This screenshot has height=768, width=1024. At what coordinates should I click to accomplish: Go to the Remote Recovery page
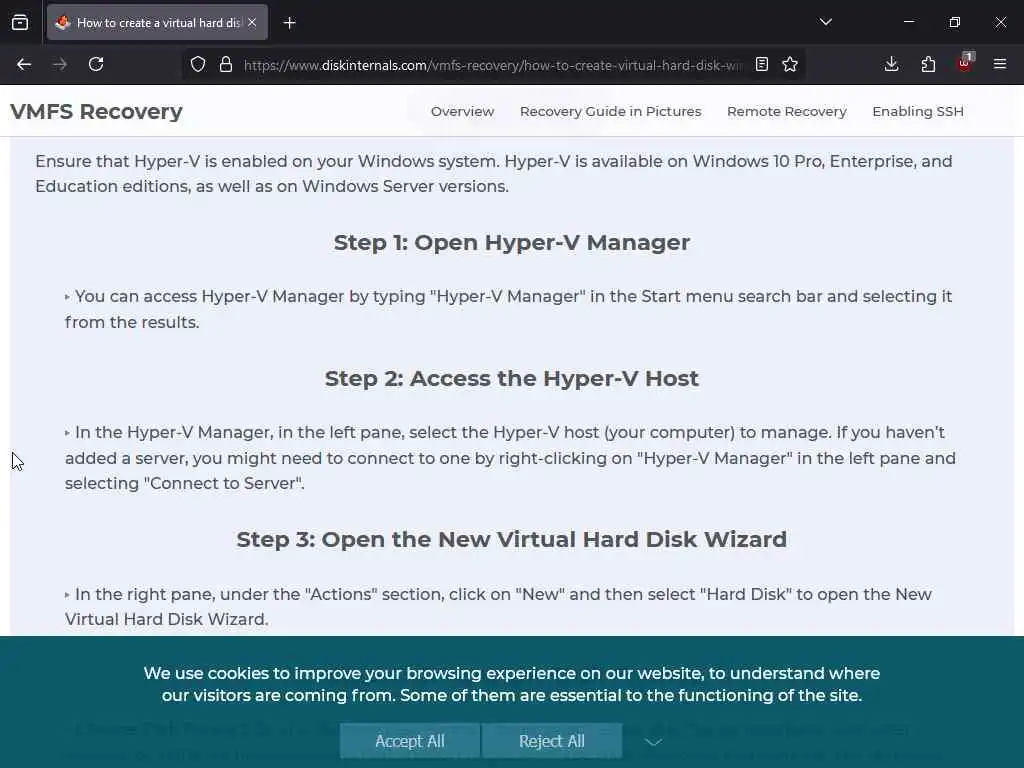click(x=787, y=112)
